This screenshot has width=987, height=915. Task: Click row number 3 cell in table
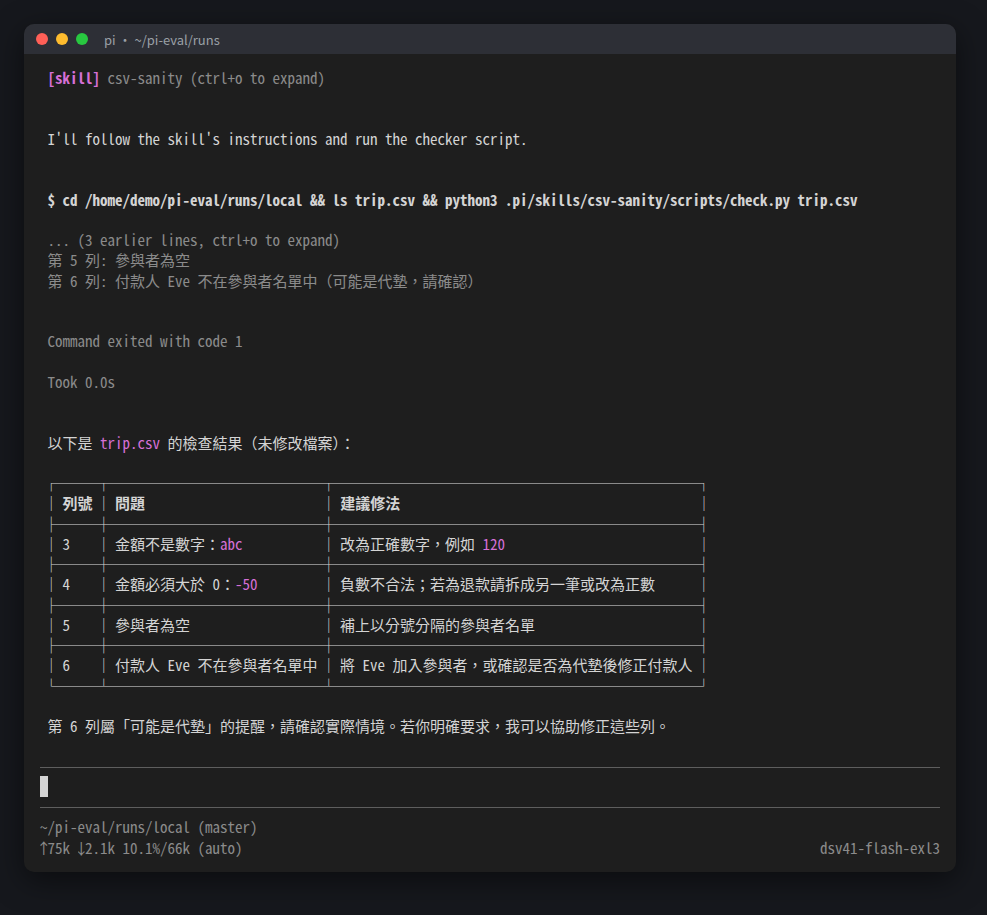pos(66,545)
